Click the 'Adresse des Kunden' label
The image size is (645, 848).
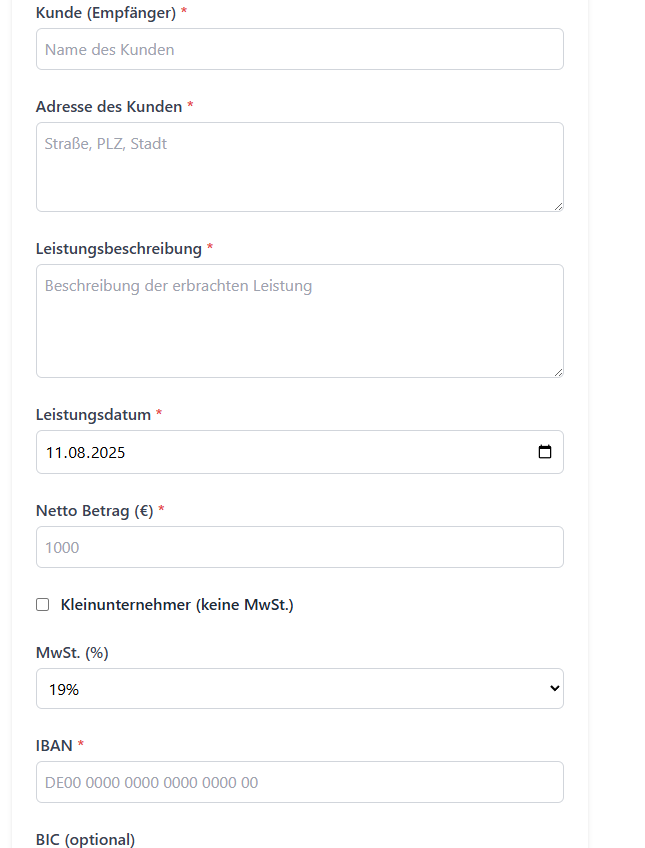(x=109, y=107)
